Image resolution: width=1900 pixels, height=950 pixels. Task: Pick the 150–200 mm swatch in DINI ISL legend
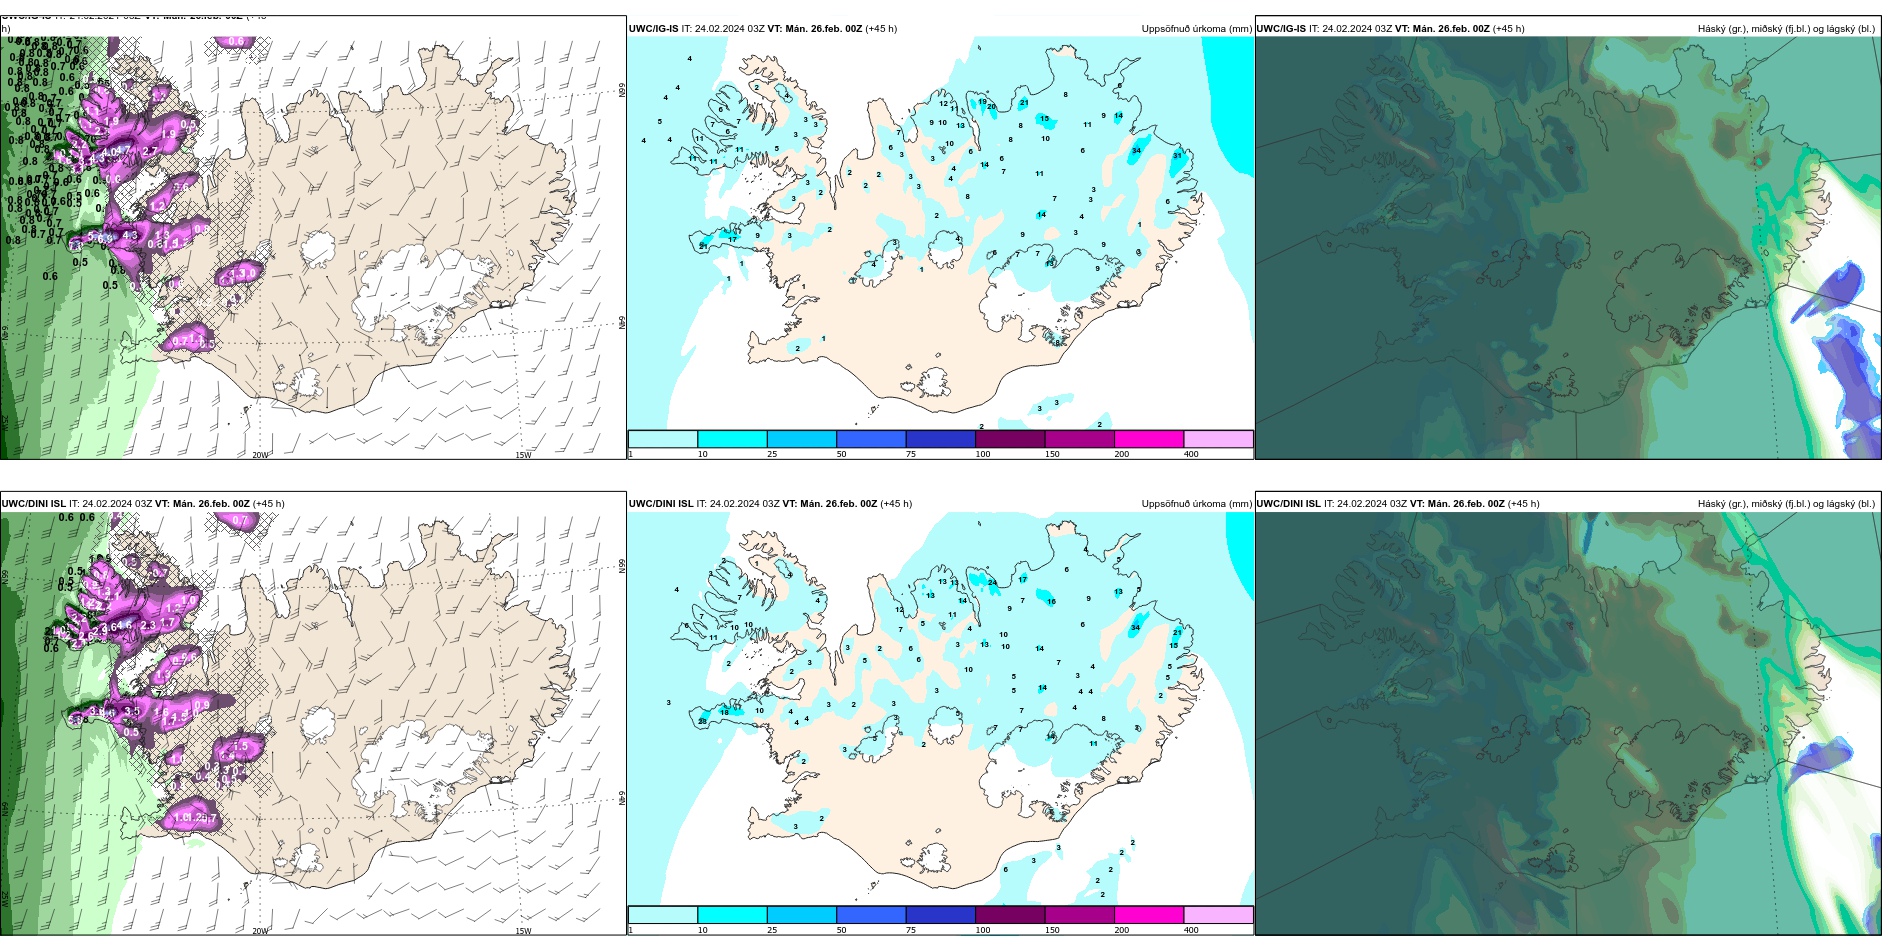pos(1080,915)
